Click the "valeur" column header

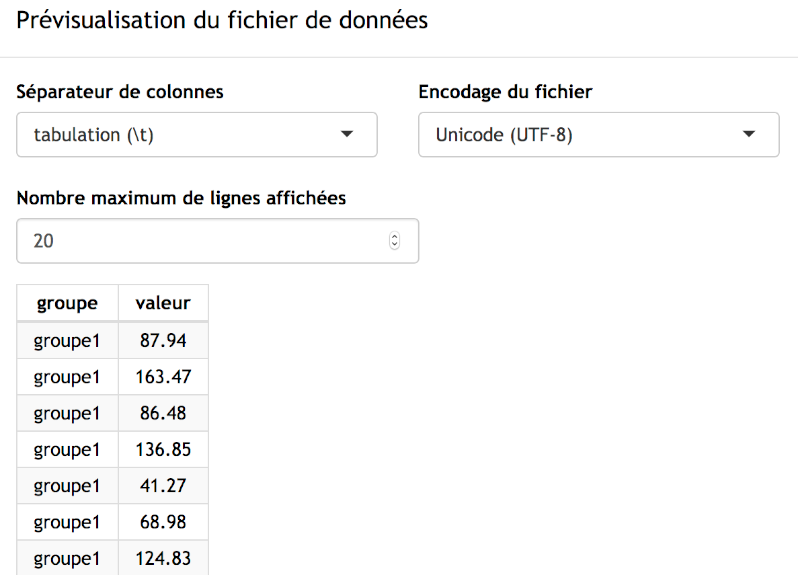[x=163, y=303]
